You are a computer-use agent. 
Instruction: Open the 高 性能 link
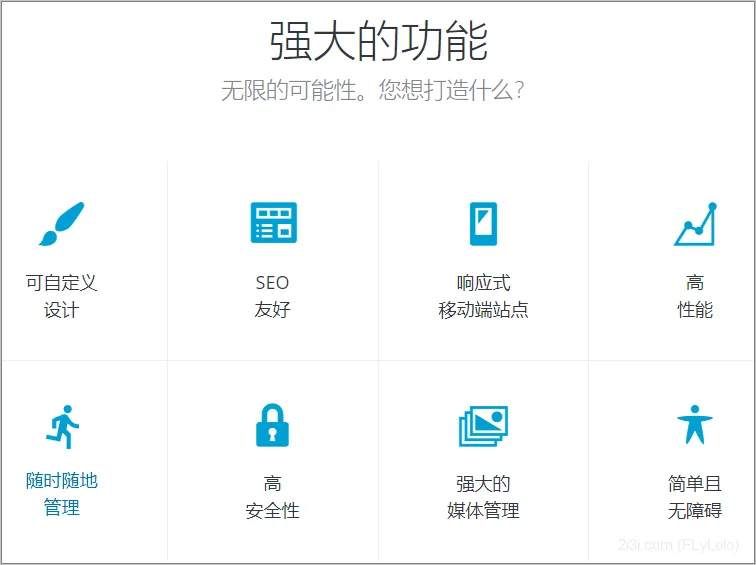click(x=695, y=296)
